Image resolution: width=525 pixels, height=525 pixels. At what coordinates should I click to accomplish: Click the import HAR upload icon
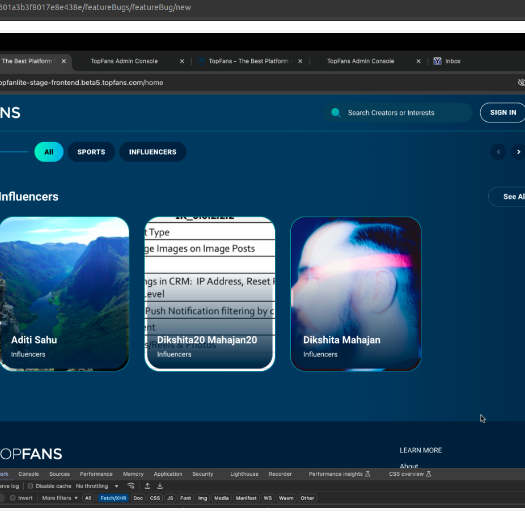click(x=147, y=486)
